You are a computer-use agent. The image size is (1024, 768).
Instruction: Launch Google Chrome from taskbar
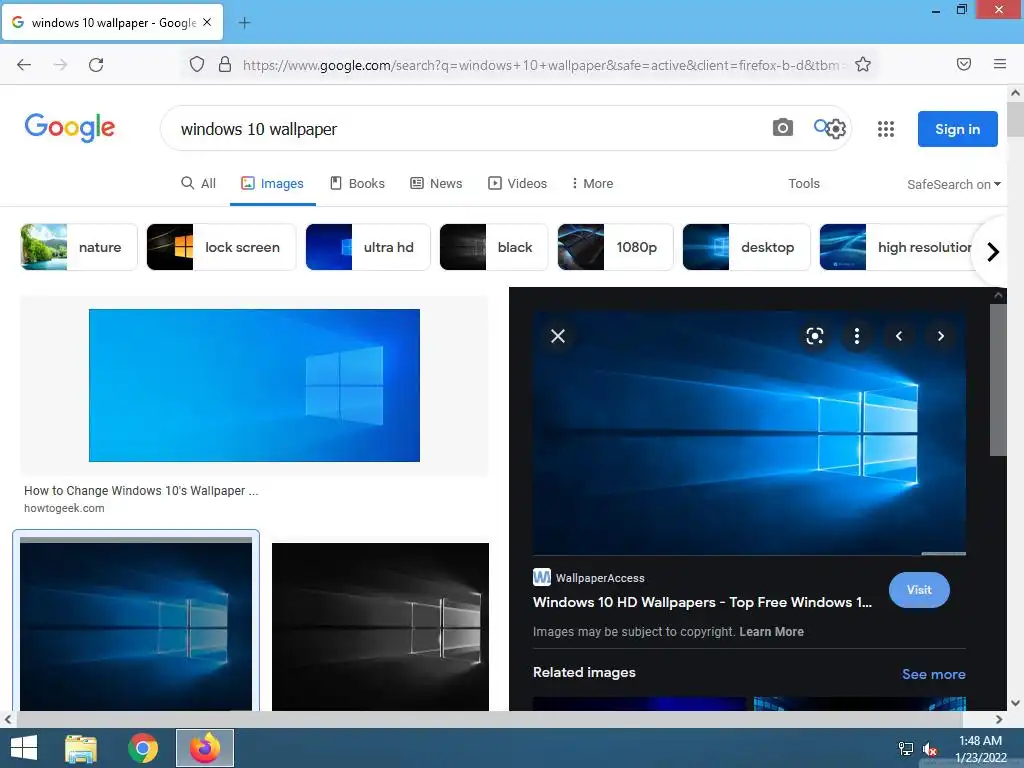[143, 748]
